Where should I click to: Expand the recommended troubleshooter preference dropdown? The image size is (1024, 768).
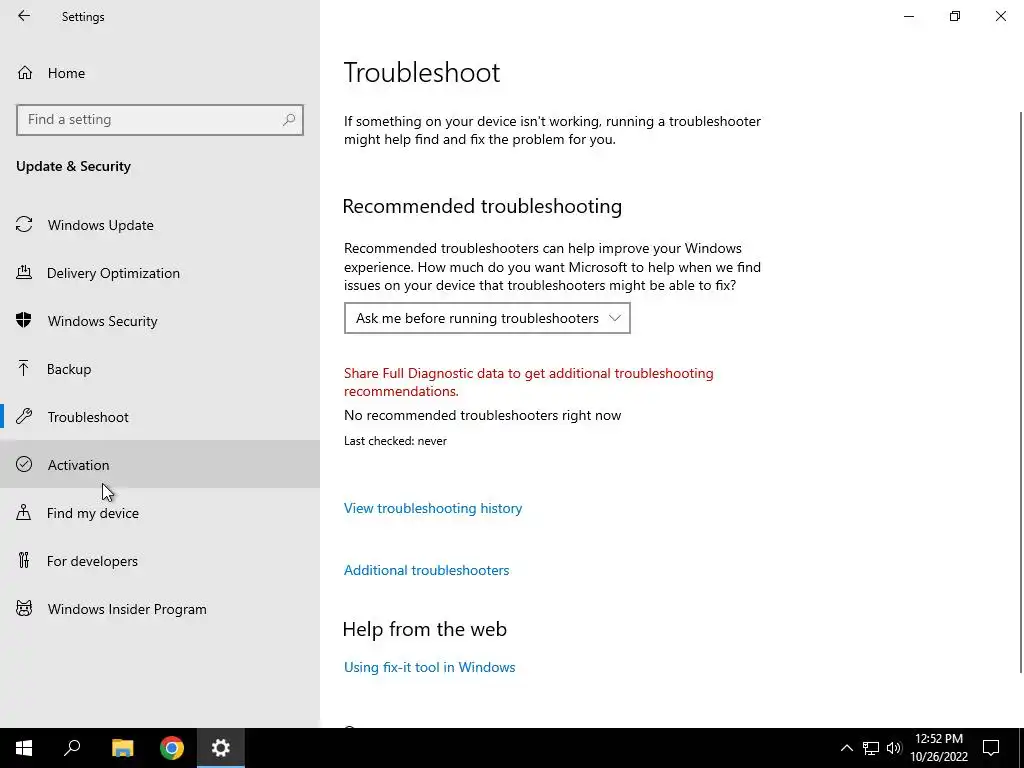[487, 318]
